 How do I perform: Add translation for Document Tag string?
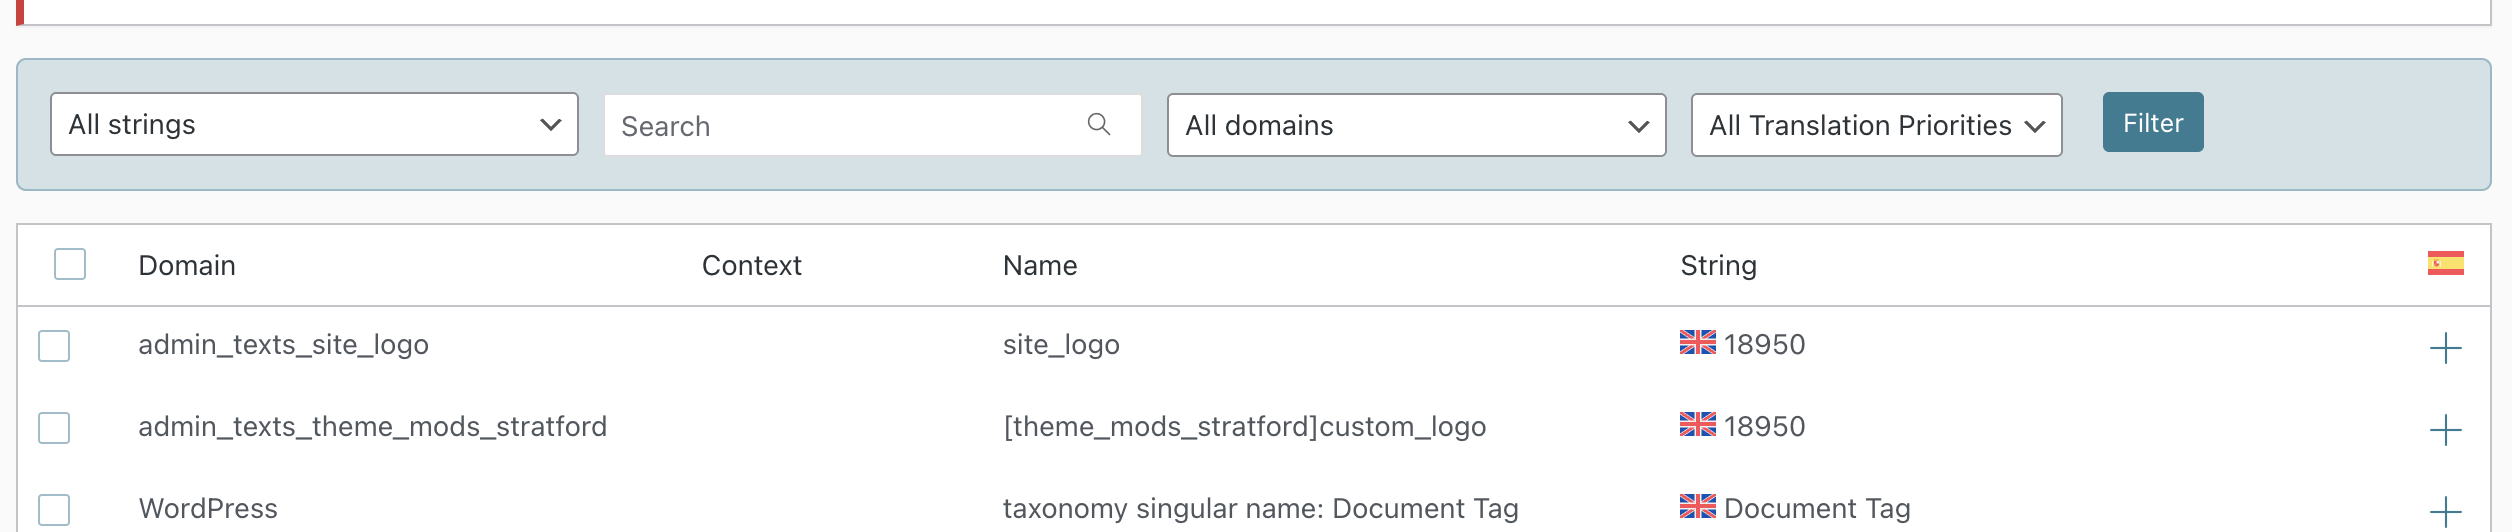click(x=2445, y=512)
